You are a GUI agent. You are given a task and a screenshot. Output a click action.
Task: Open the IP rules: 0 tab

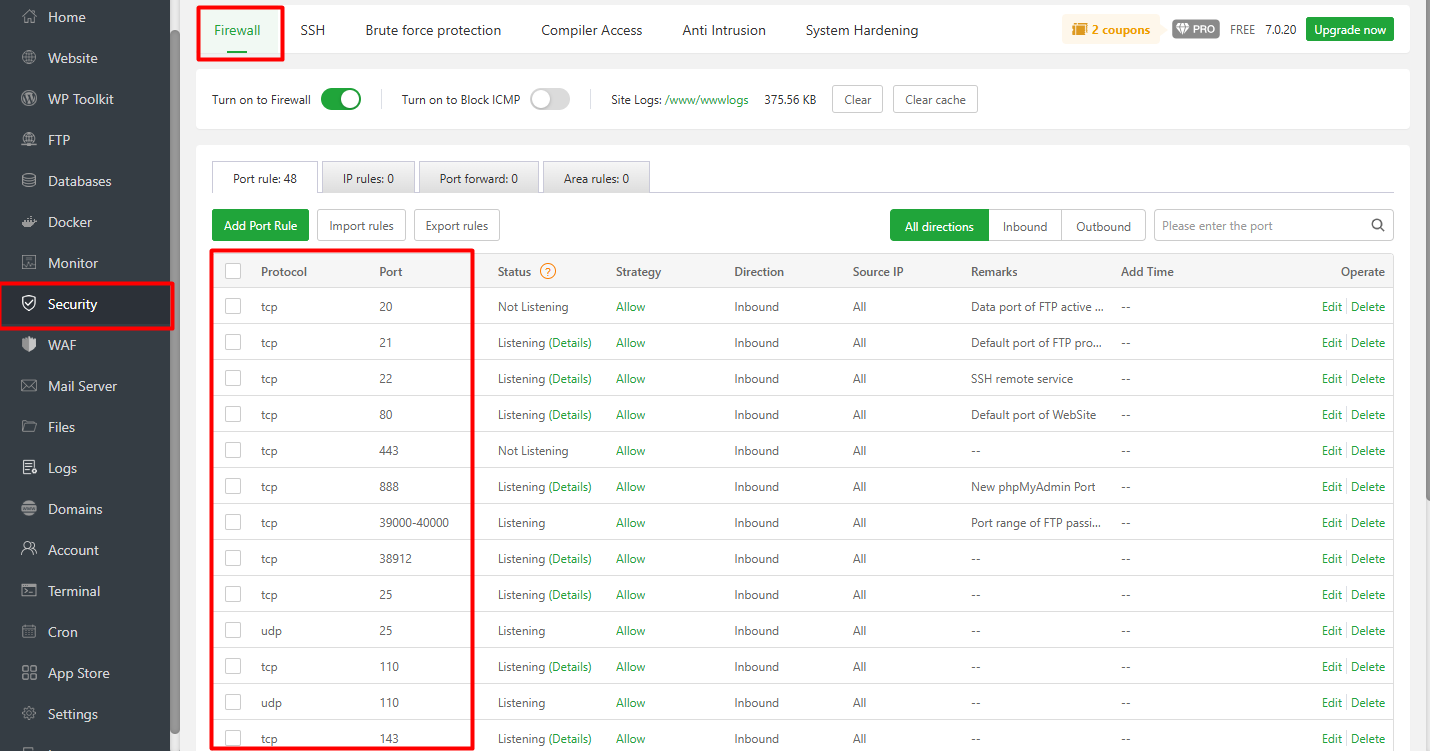(x=367, y=177)
